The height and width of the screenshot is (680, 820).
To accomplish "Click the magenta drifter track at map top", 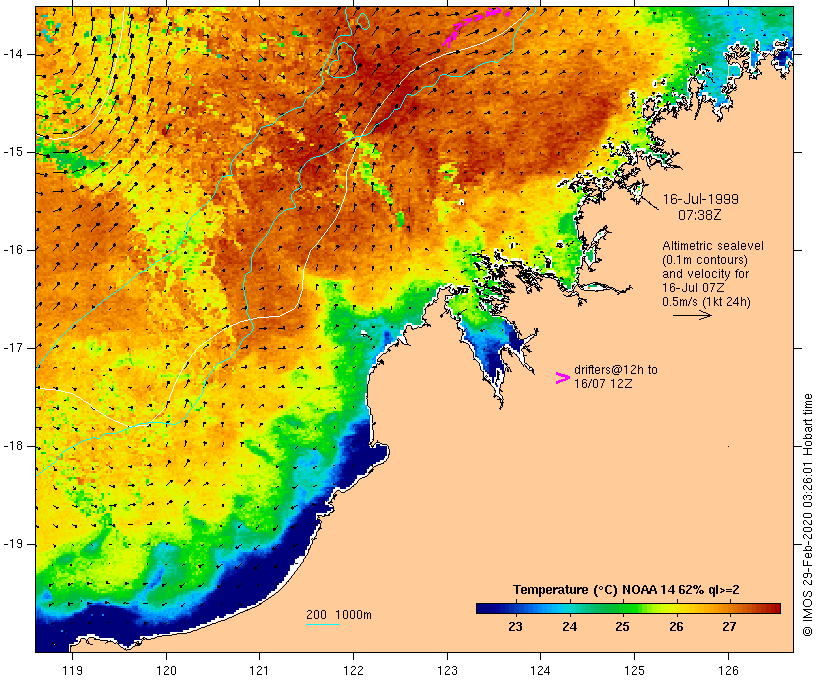I will 475,25.
